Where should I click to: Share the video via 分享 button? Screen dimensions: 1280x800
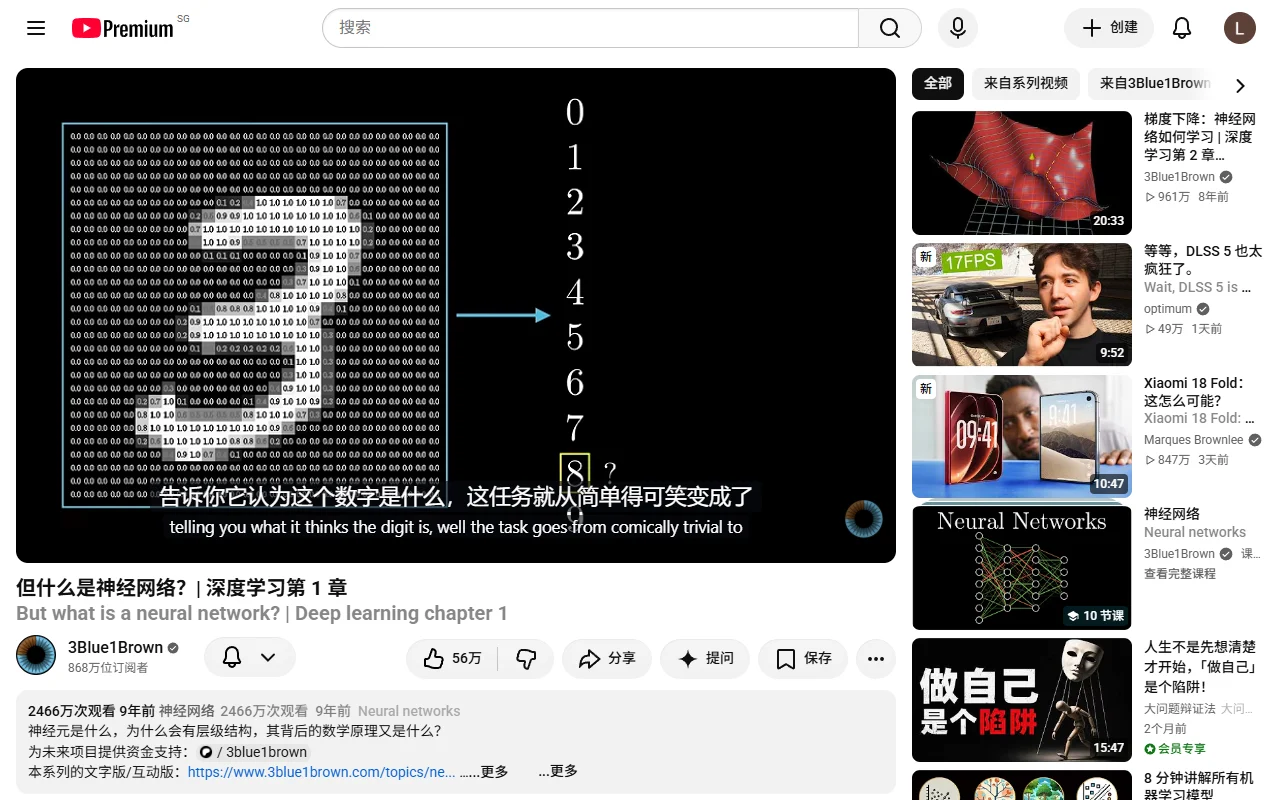point(607,658)
